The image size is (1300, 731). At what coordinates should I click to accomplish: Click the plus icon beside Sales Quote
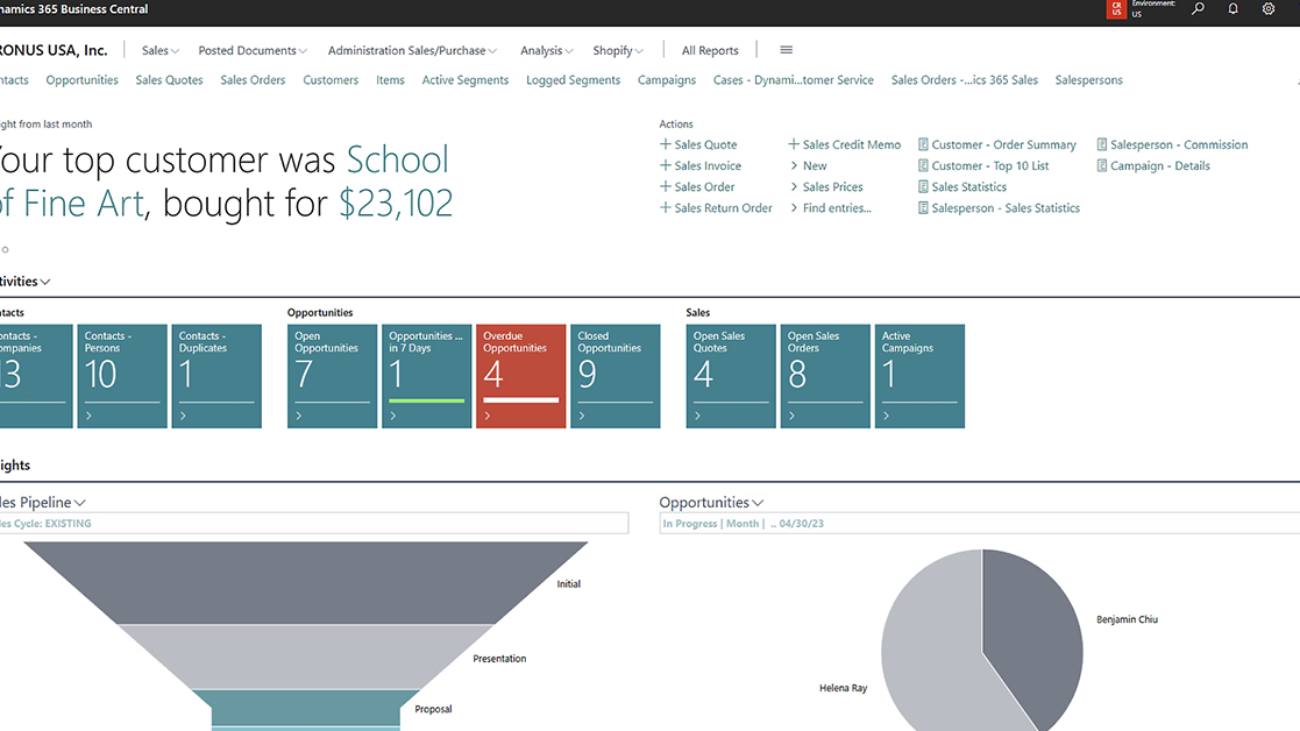[x=665, y=145]
